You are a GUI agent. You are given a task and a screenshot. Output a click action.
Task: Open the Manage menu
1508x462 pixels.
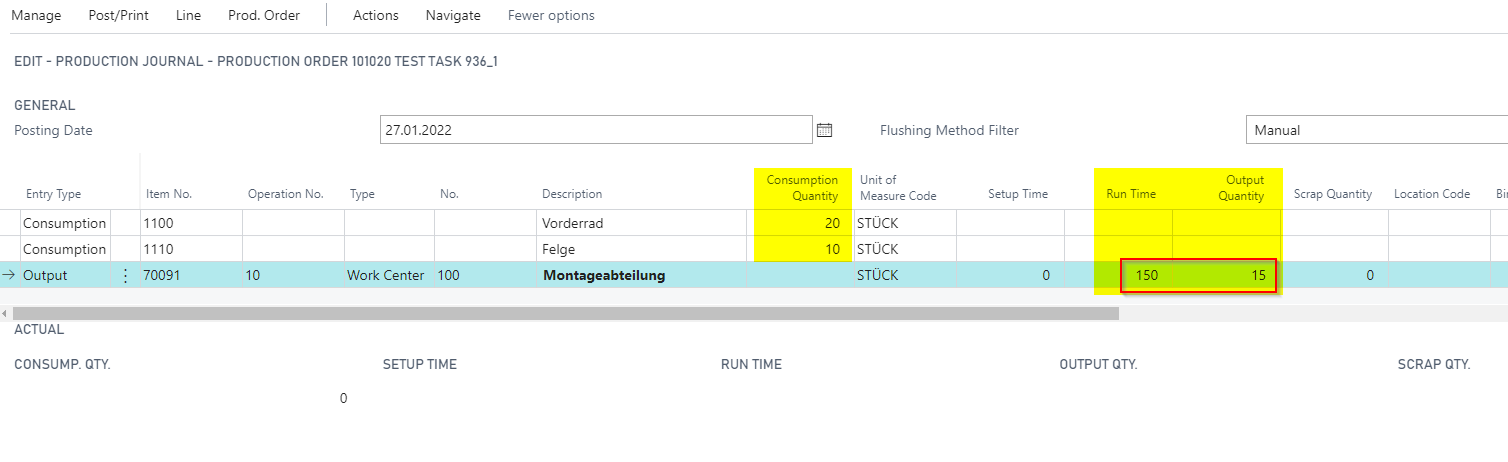pyautogui.click(x=36, y=15)
